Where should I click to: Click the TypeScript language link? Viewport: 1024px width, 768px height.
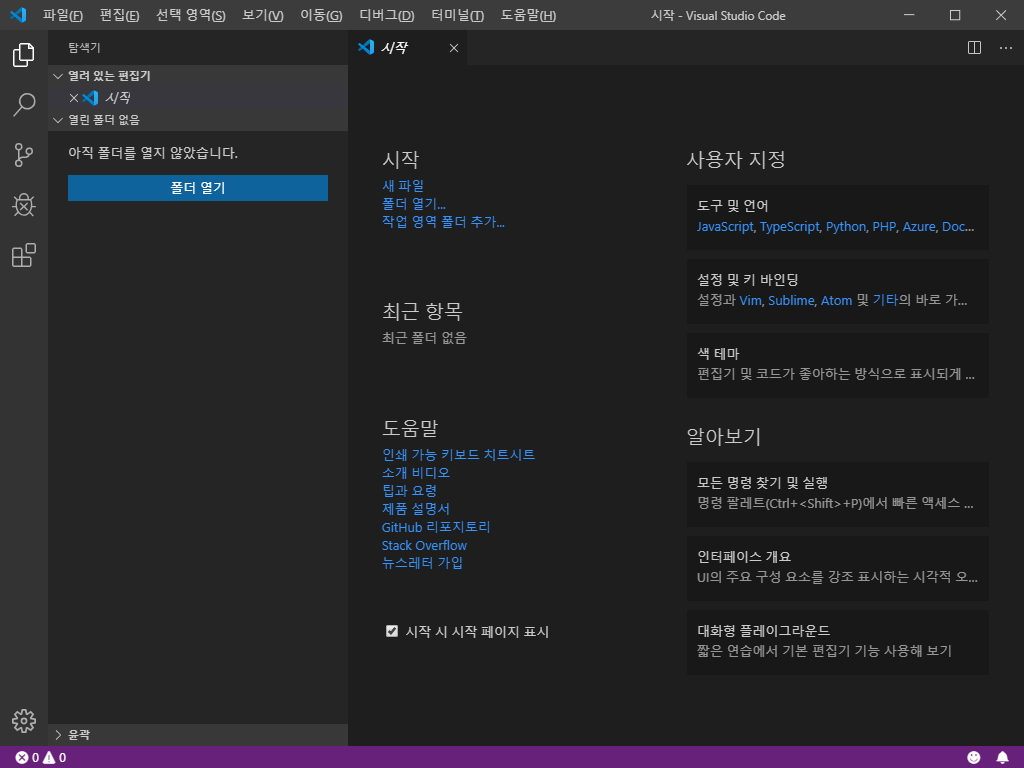(790, 227)
